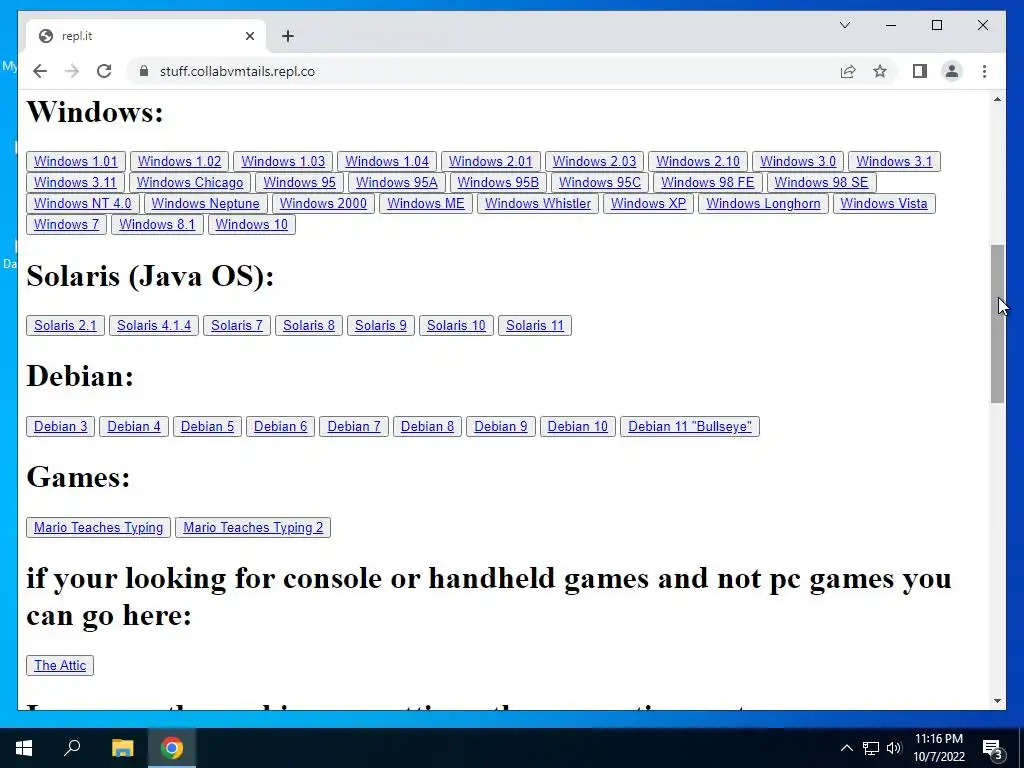
Task: Open the Windows 10 link
Action: (251, 224)
